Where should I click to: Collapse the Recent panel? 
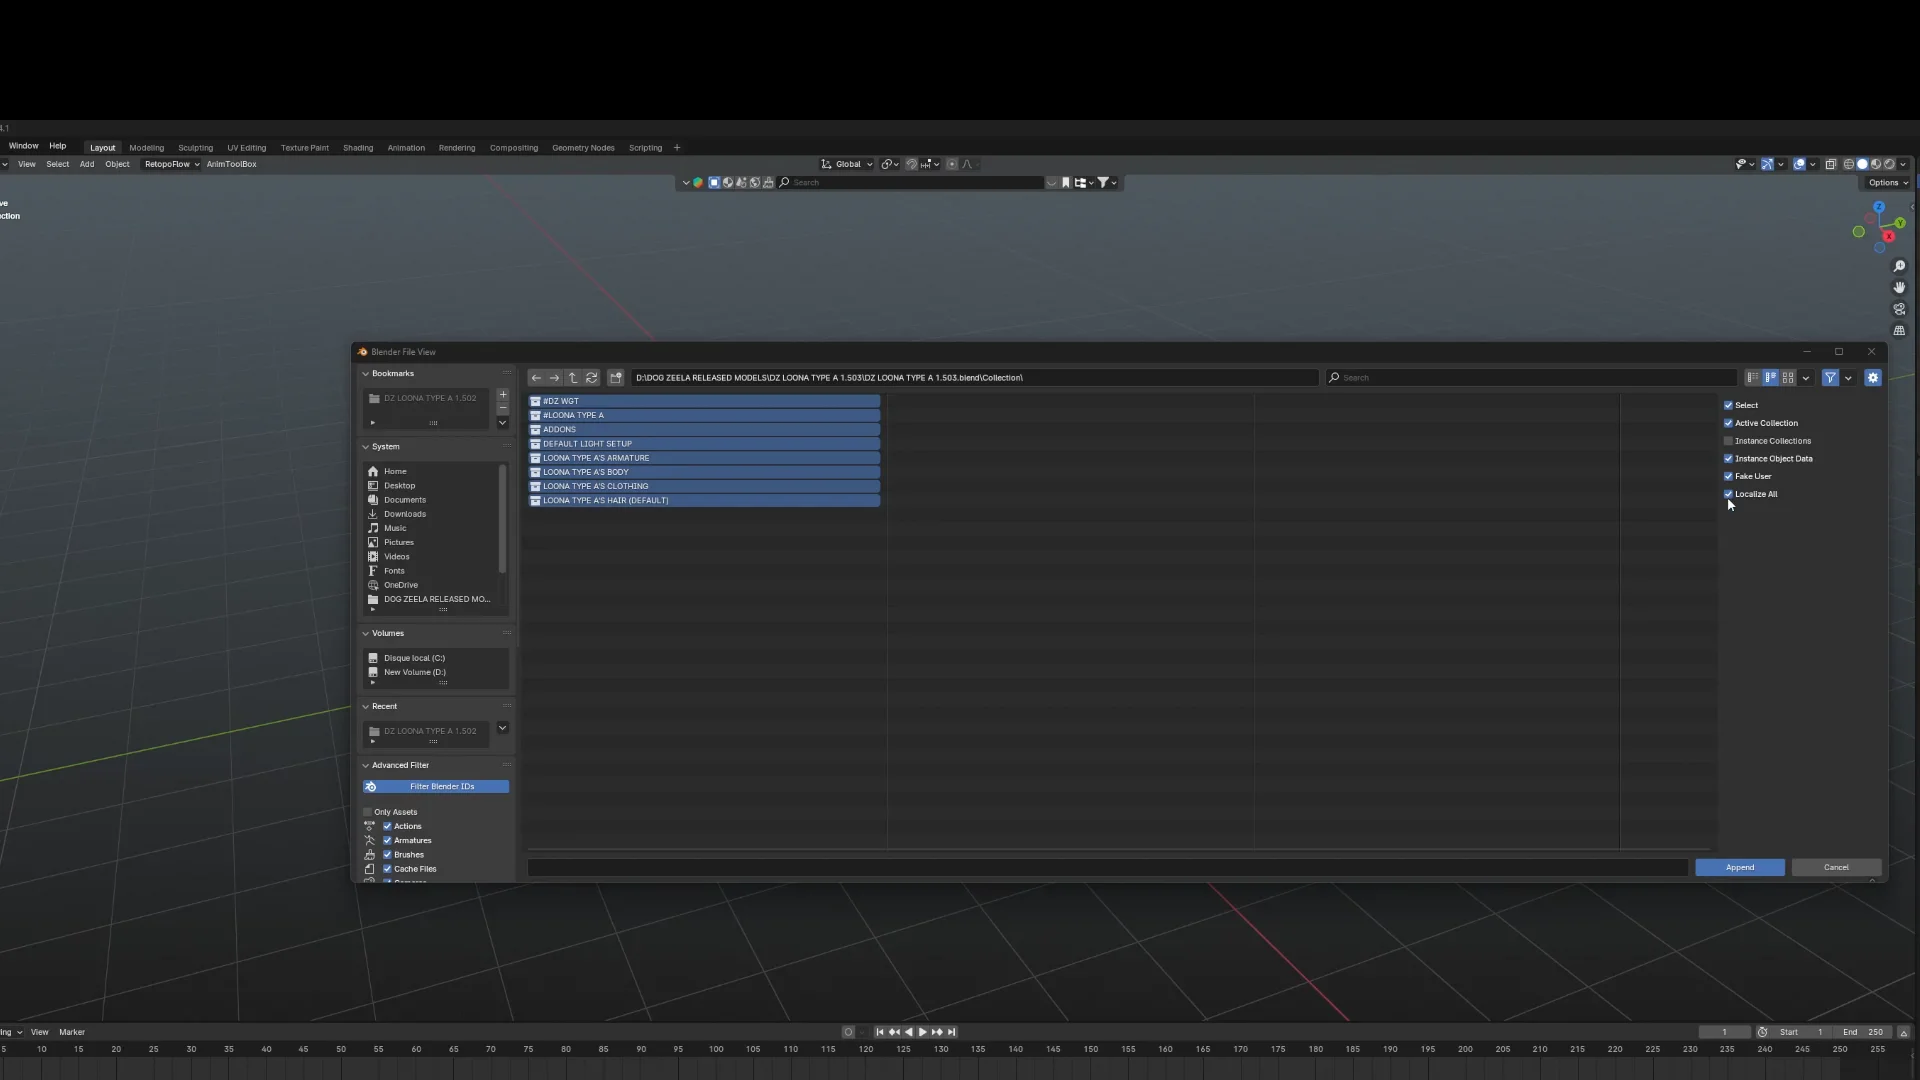365,706
